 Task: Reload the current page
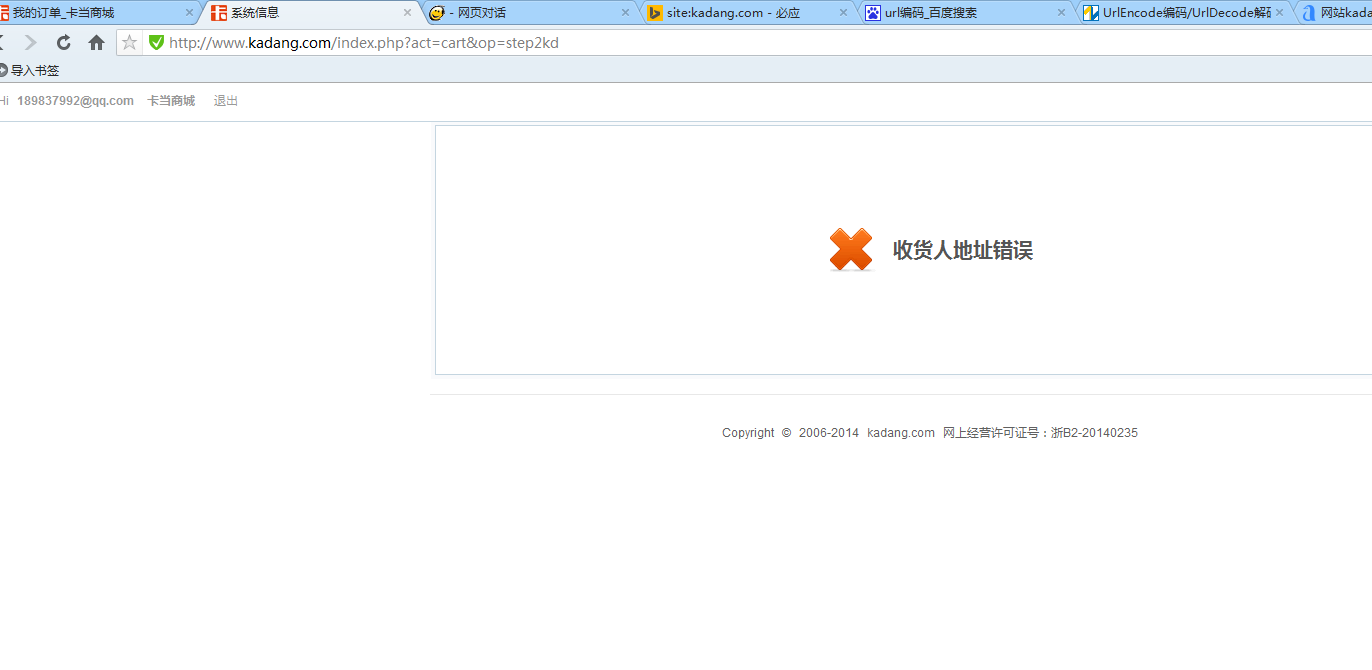click(63, 42)
